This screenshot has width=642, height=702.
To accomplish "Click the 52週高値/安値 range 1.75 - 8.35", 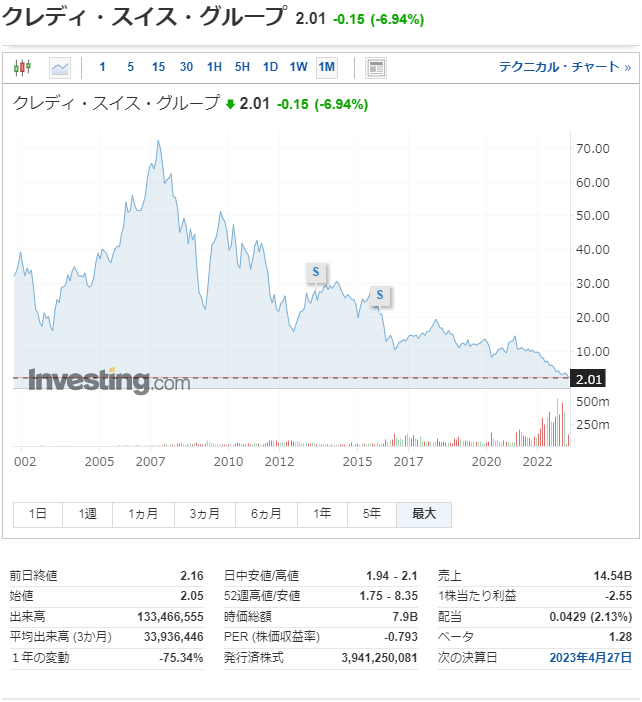I will click(x=389, y=596).
